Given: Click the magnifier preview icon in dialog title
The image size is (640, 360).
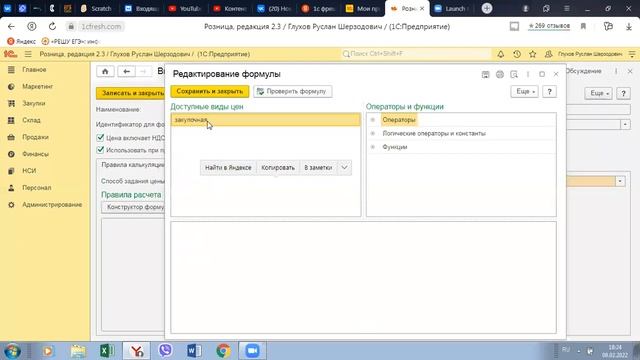Looking at the screenshot, I should click(514, 74).
